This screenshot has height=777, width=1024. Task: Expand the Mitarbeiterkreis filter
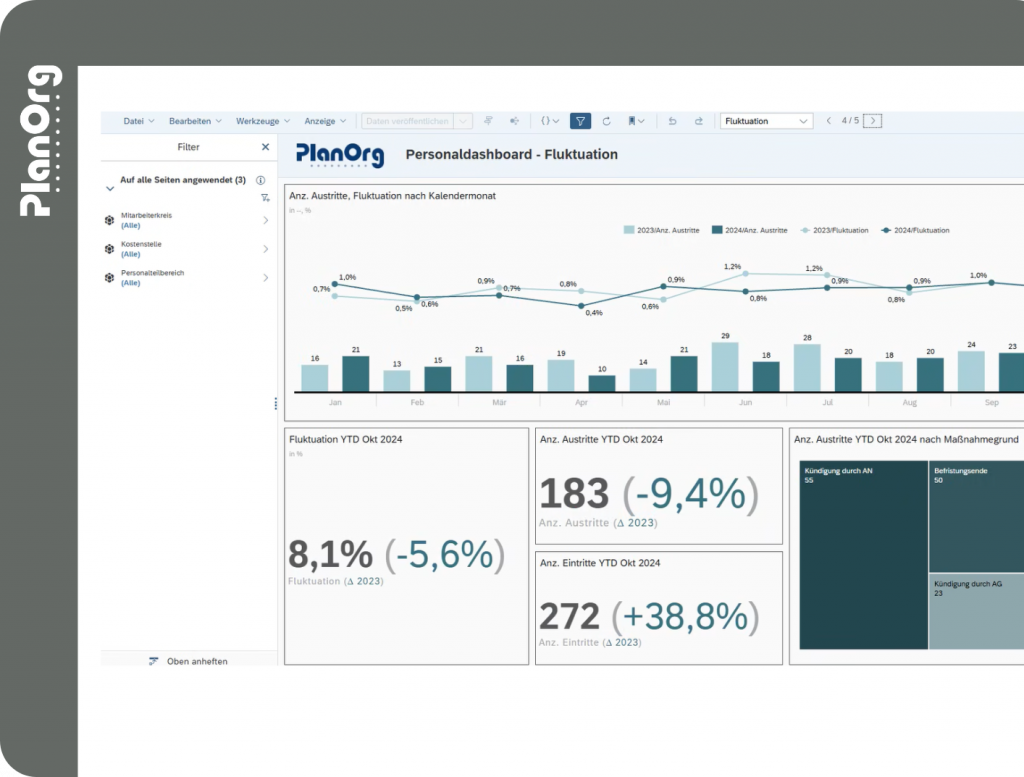click(265, 220)
